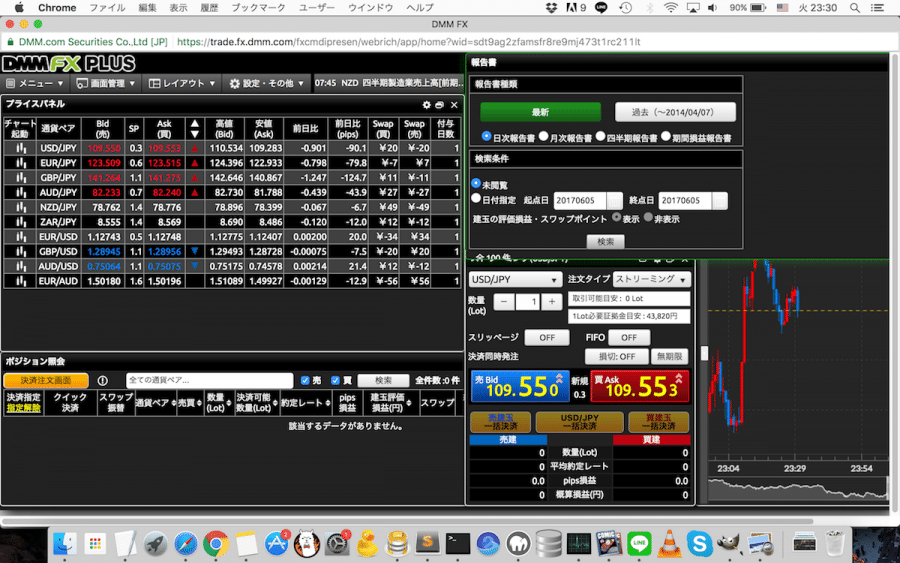This screenshot has height=563, width=900.
Task: Open LINE app in dock
Action: pos(639,543)
